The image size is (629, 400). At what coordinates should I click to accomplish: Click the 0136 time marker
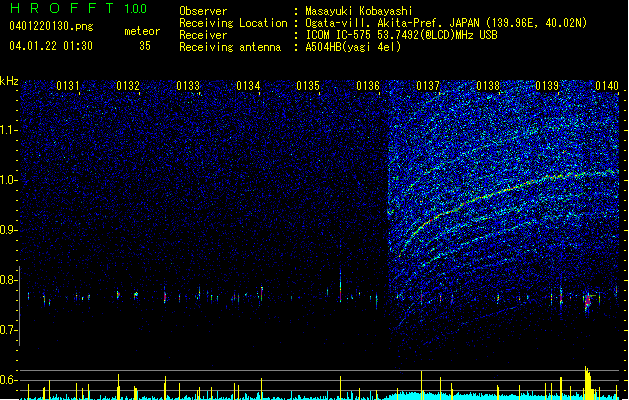tap(368, 86)
